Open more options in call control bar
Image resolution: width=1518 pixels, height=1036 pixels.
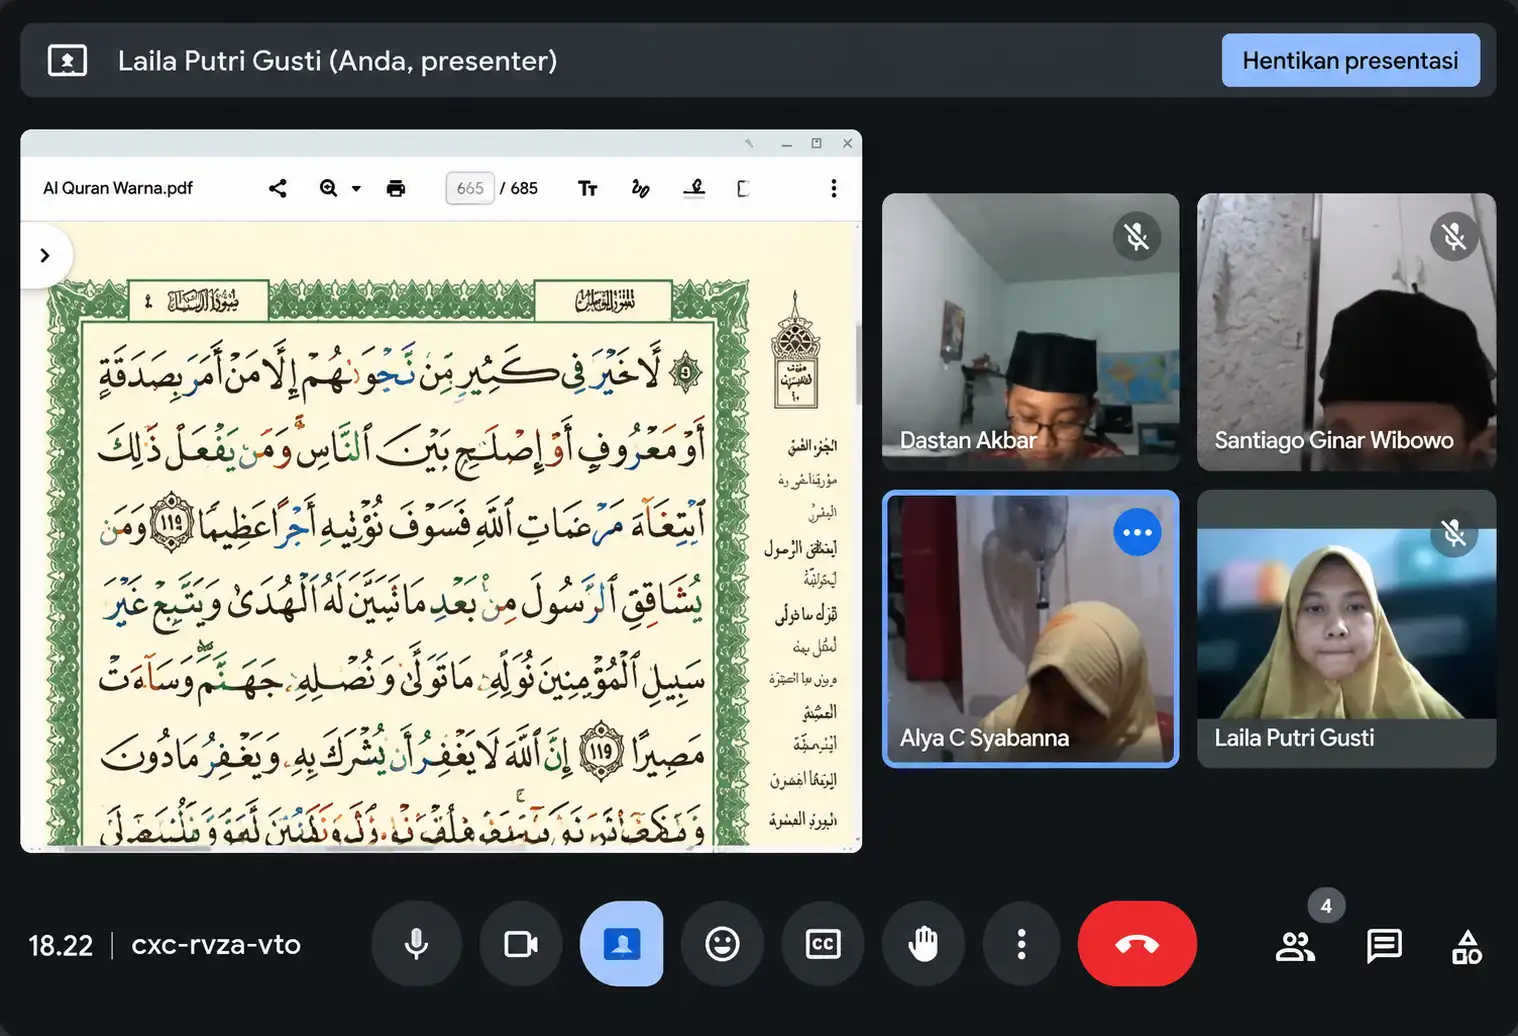click(x=1021, y=944)
